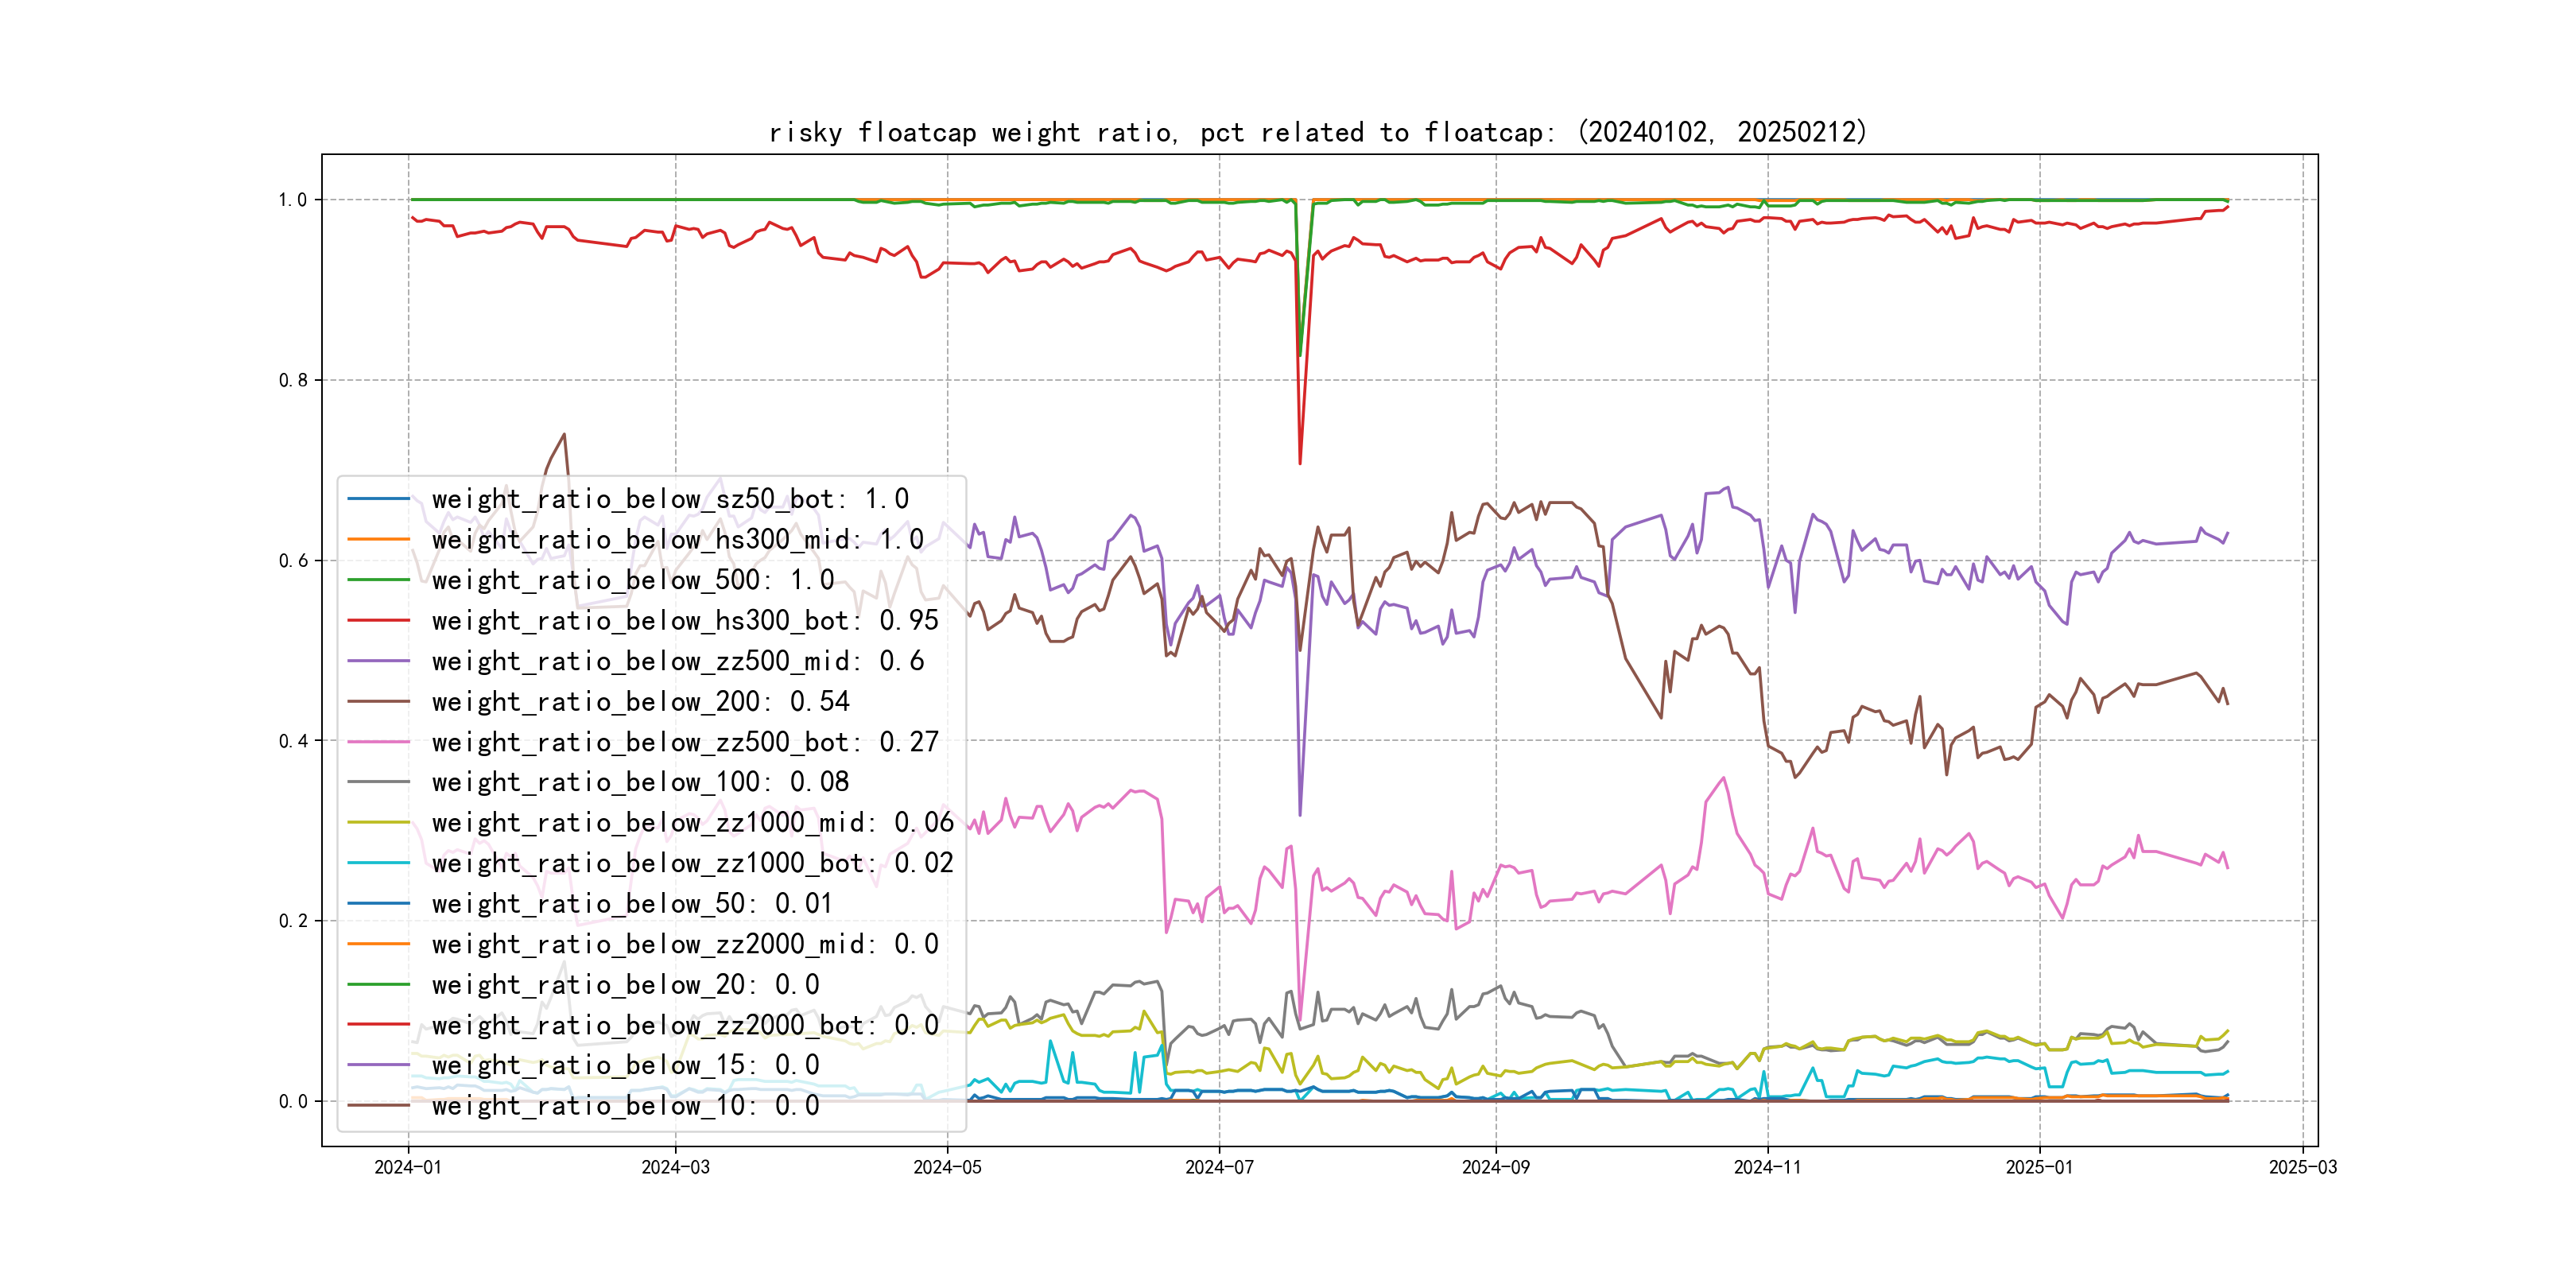Image resolution: width=2576 pixels, height=1288 pixels.
Task: Click legend entry weight_ratio_below_zz2000_mid
Action: tap(684, 944)
